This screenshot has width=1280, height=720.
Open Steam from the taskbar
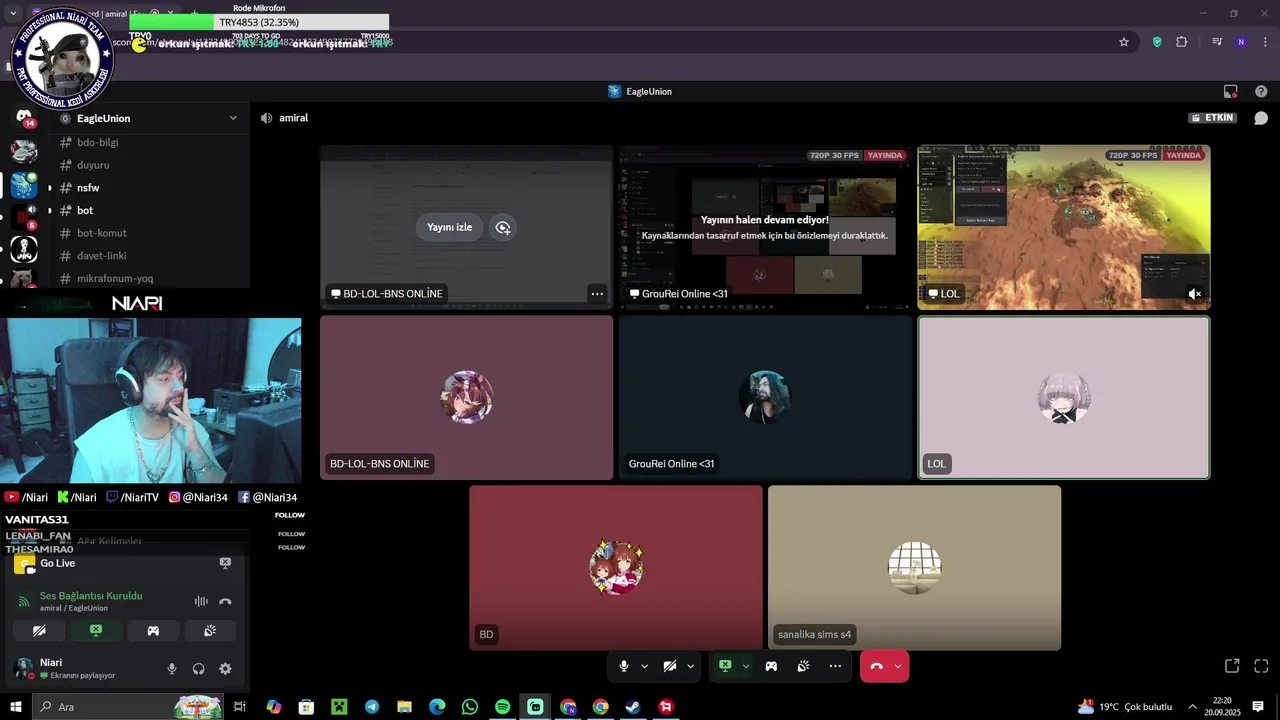[x=633, y=707]
